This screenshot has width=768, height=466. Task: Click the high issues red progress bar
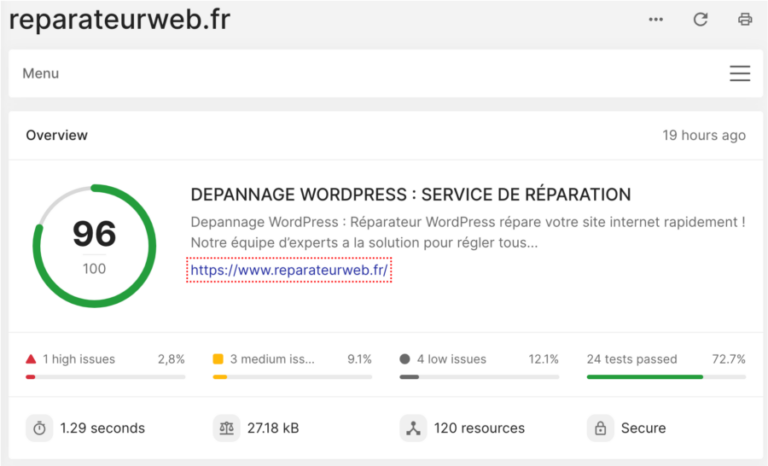click(105, 377)
